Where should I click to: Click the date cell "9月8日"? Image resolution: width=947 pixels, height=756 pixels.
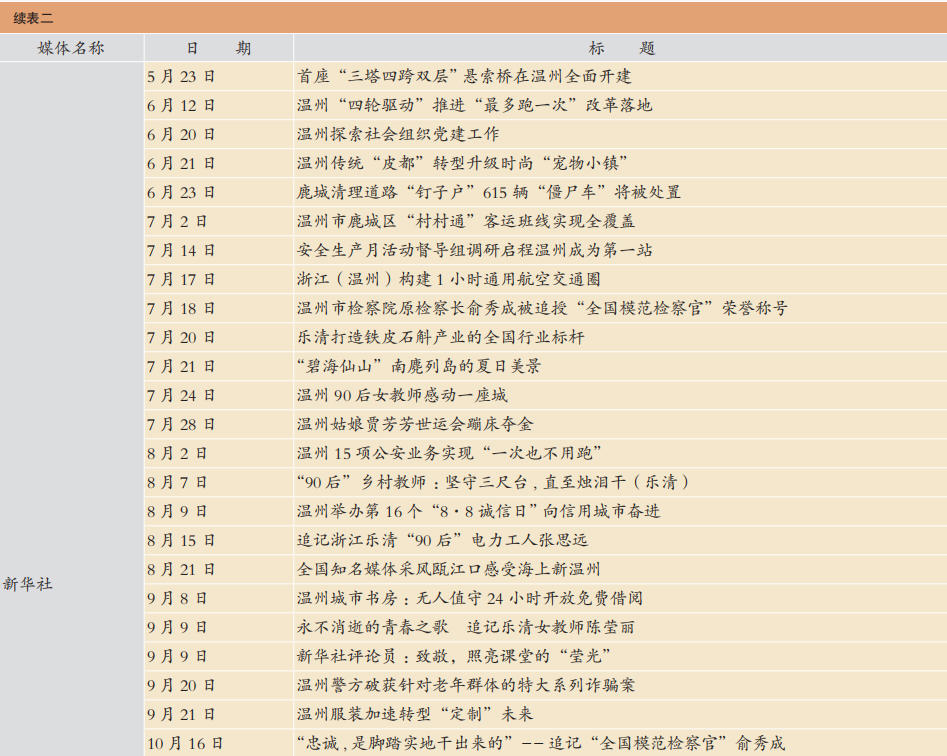tap(177, 598)
